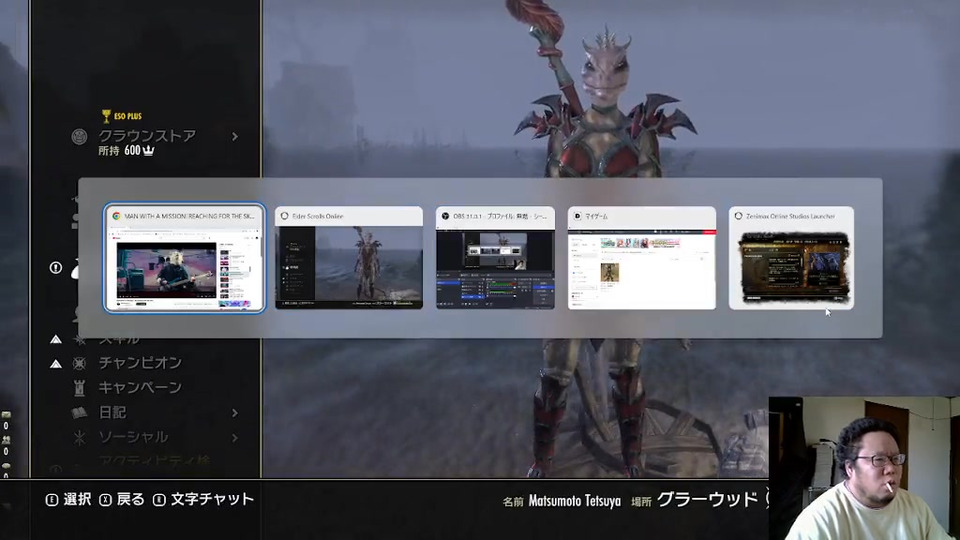This screenshot has width=960, height=540.
Task: Click the 選択 key prompt
Action: point(69,500)
